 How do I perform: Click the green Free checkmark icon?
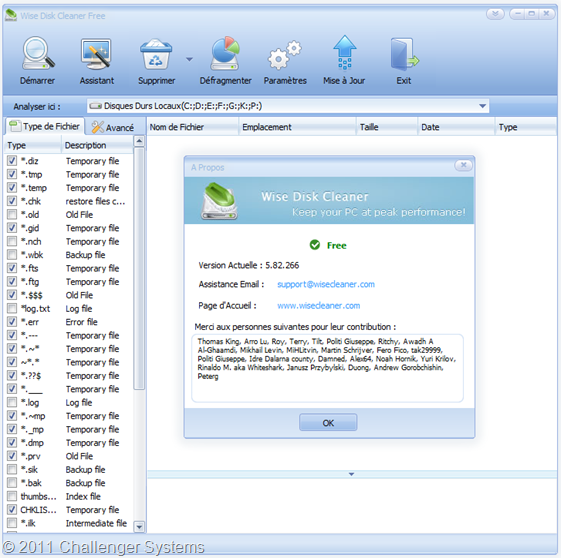click(315, 245)
